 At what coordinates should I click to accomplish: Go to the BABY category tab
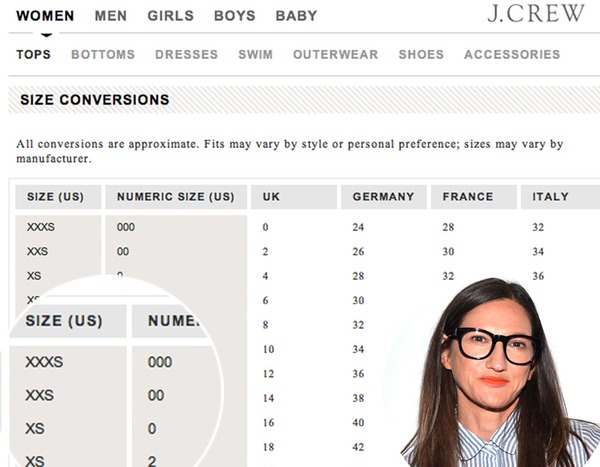coord(297,16)
